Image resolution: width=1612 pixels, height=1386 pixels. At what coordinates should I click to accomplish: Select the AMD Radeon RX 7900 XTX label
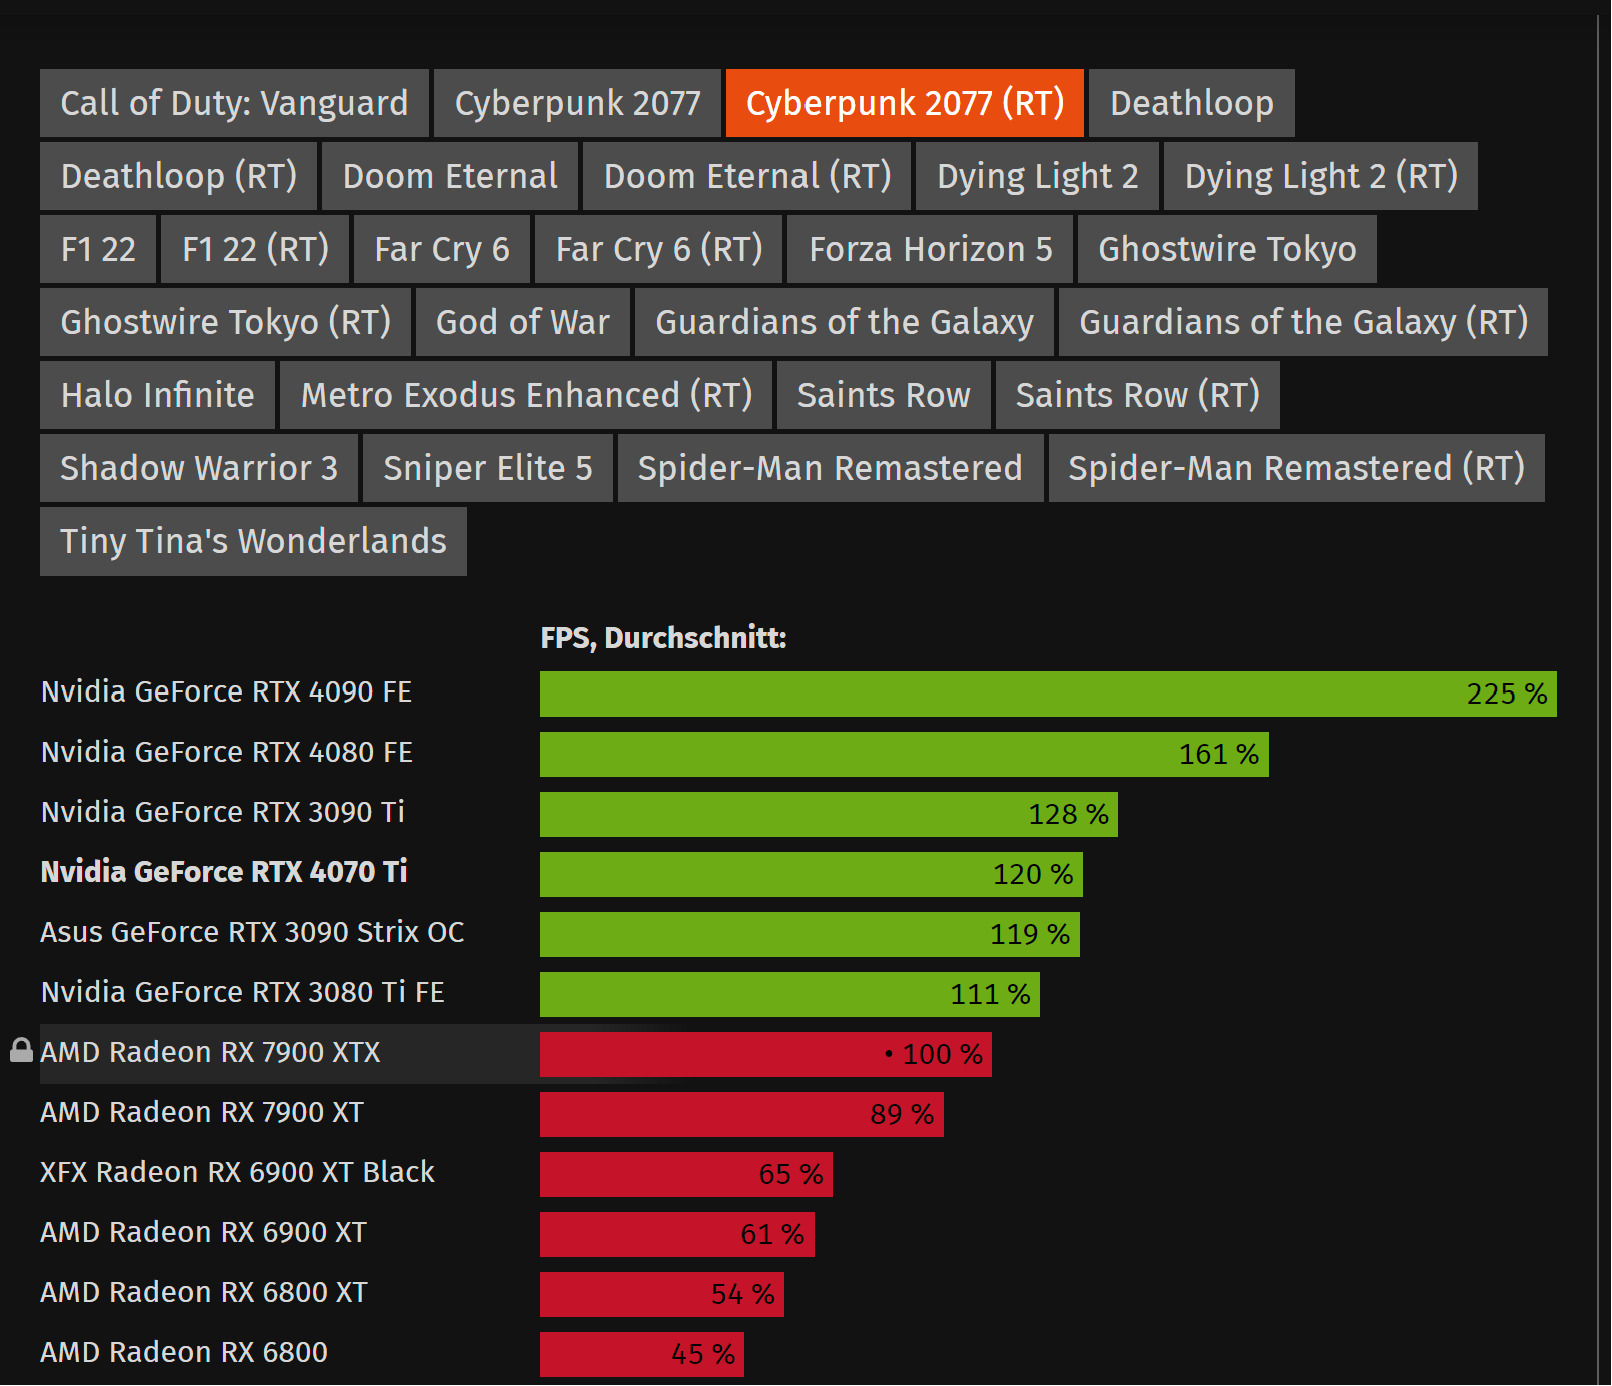click(x=210, y=1052)
